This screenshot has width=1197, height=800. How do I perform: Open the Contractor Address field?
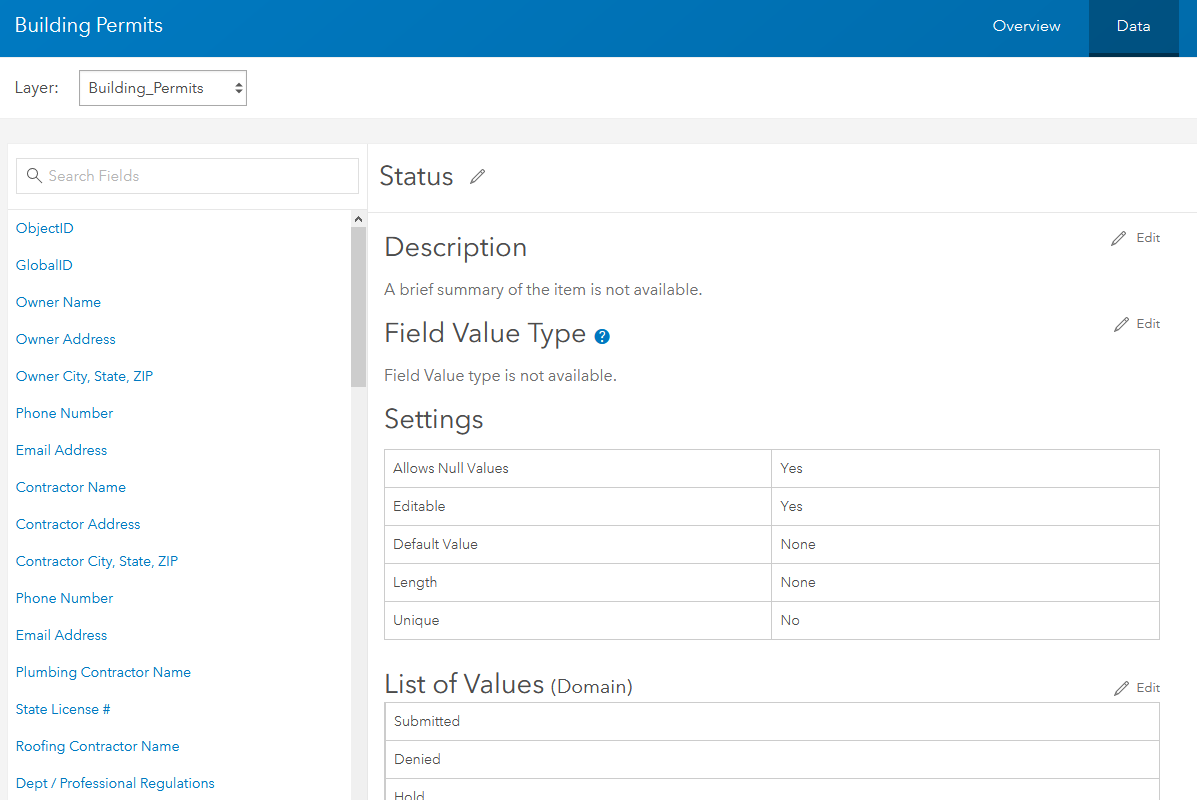click(x=77, y=523)
